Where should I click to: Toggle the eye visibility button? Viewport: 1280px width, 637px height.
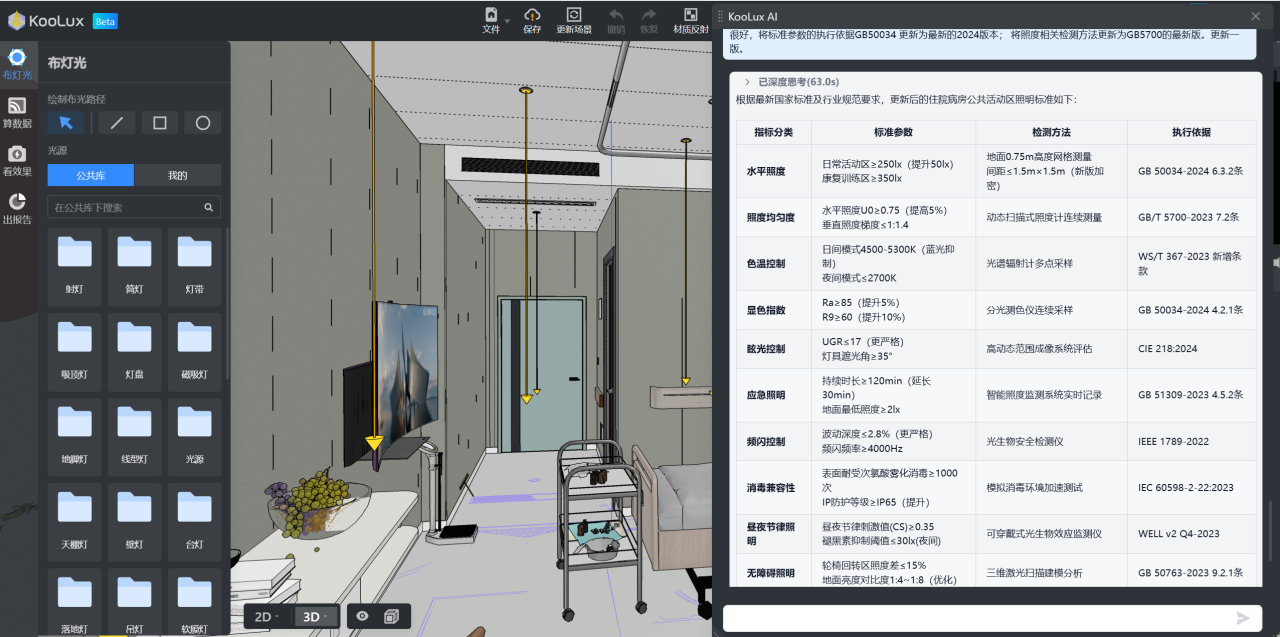coord(363,617)
